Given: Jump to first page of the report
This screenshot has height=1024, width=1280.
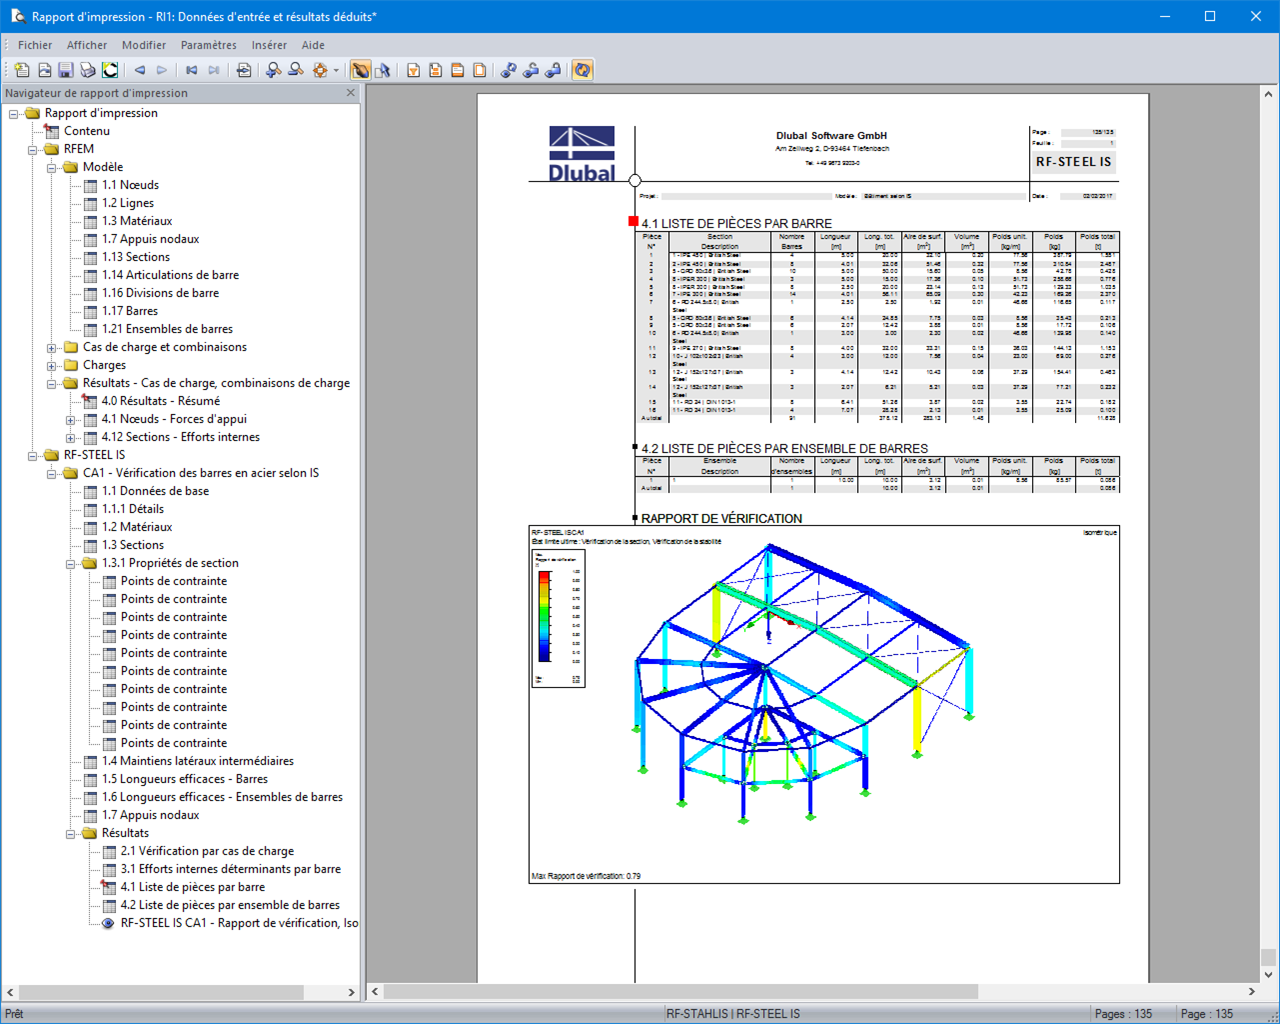Looking at the screenshot, I should coord(191,70).
